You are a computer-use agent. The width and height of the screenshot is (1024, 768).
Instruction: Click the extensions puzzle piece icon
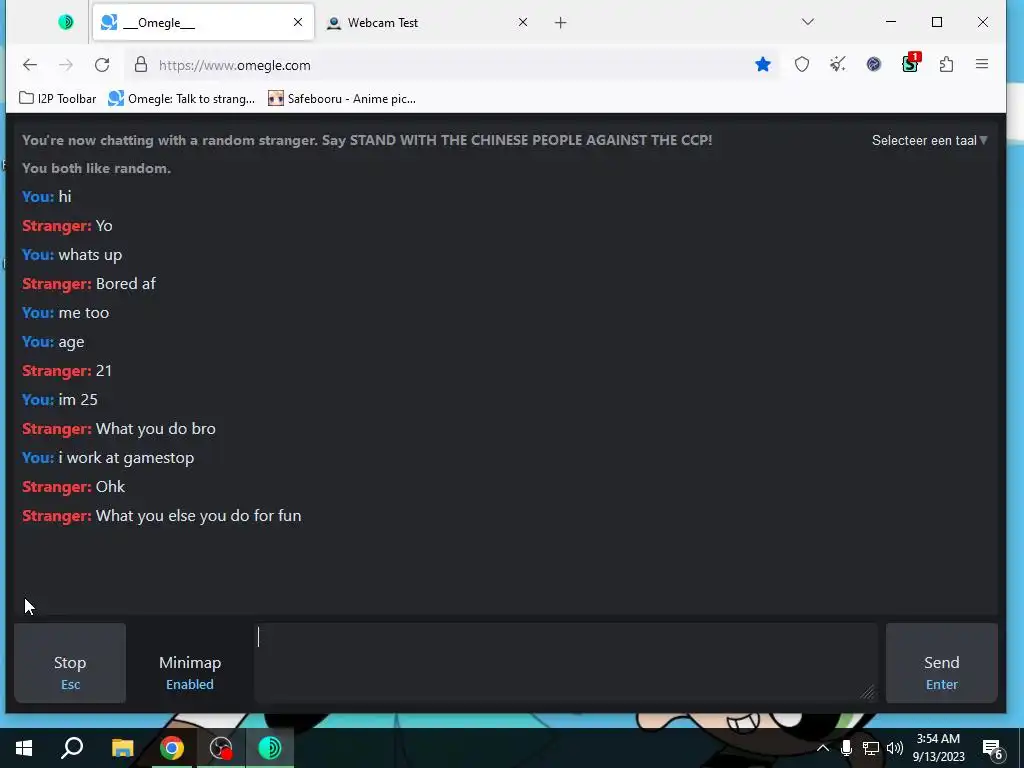[946, 64]
